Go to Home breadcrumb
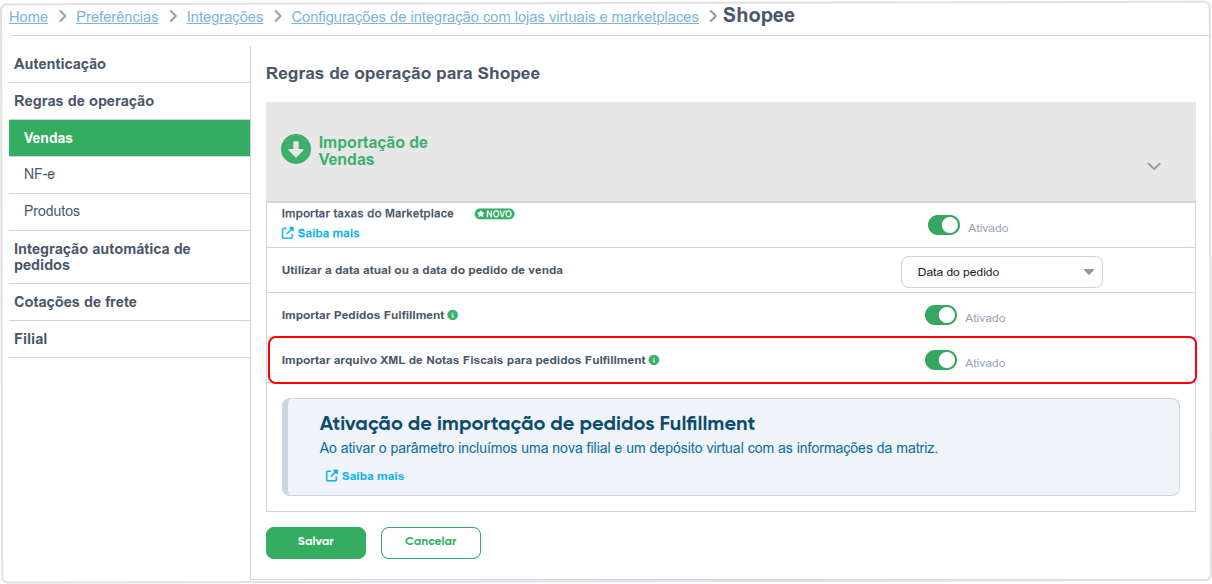This screenshot has width=1212, height=584. point(28,17)
